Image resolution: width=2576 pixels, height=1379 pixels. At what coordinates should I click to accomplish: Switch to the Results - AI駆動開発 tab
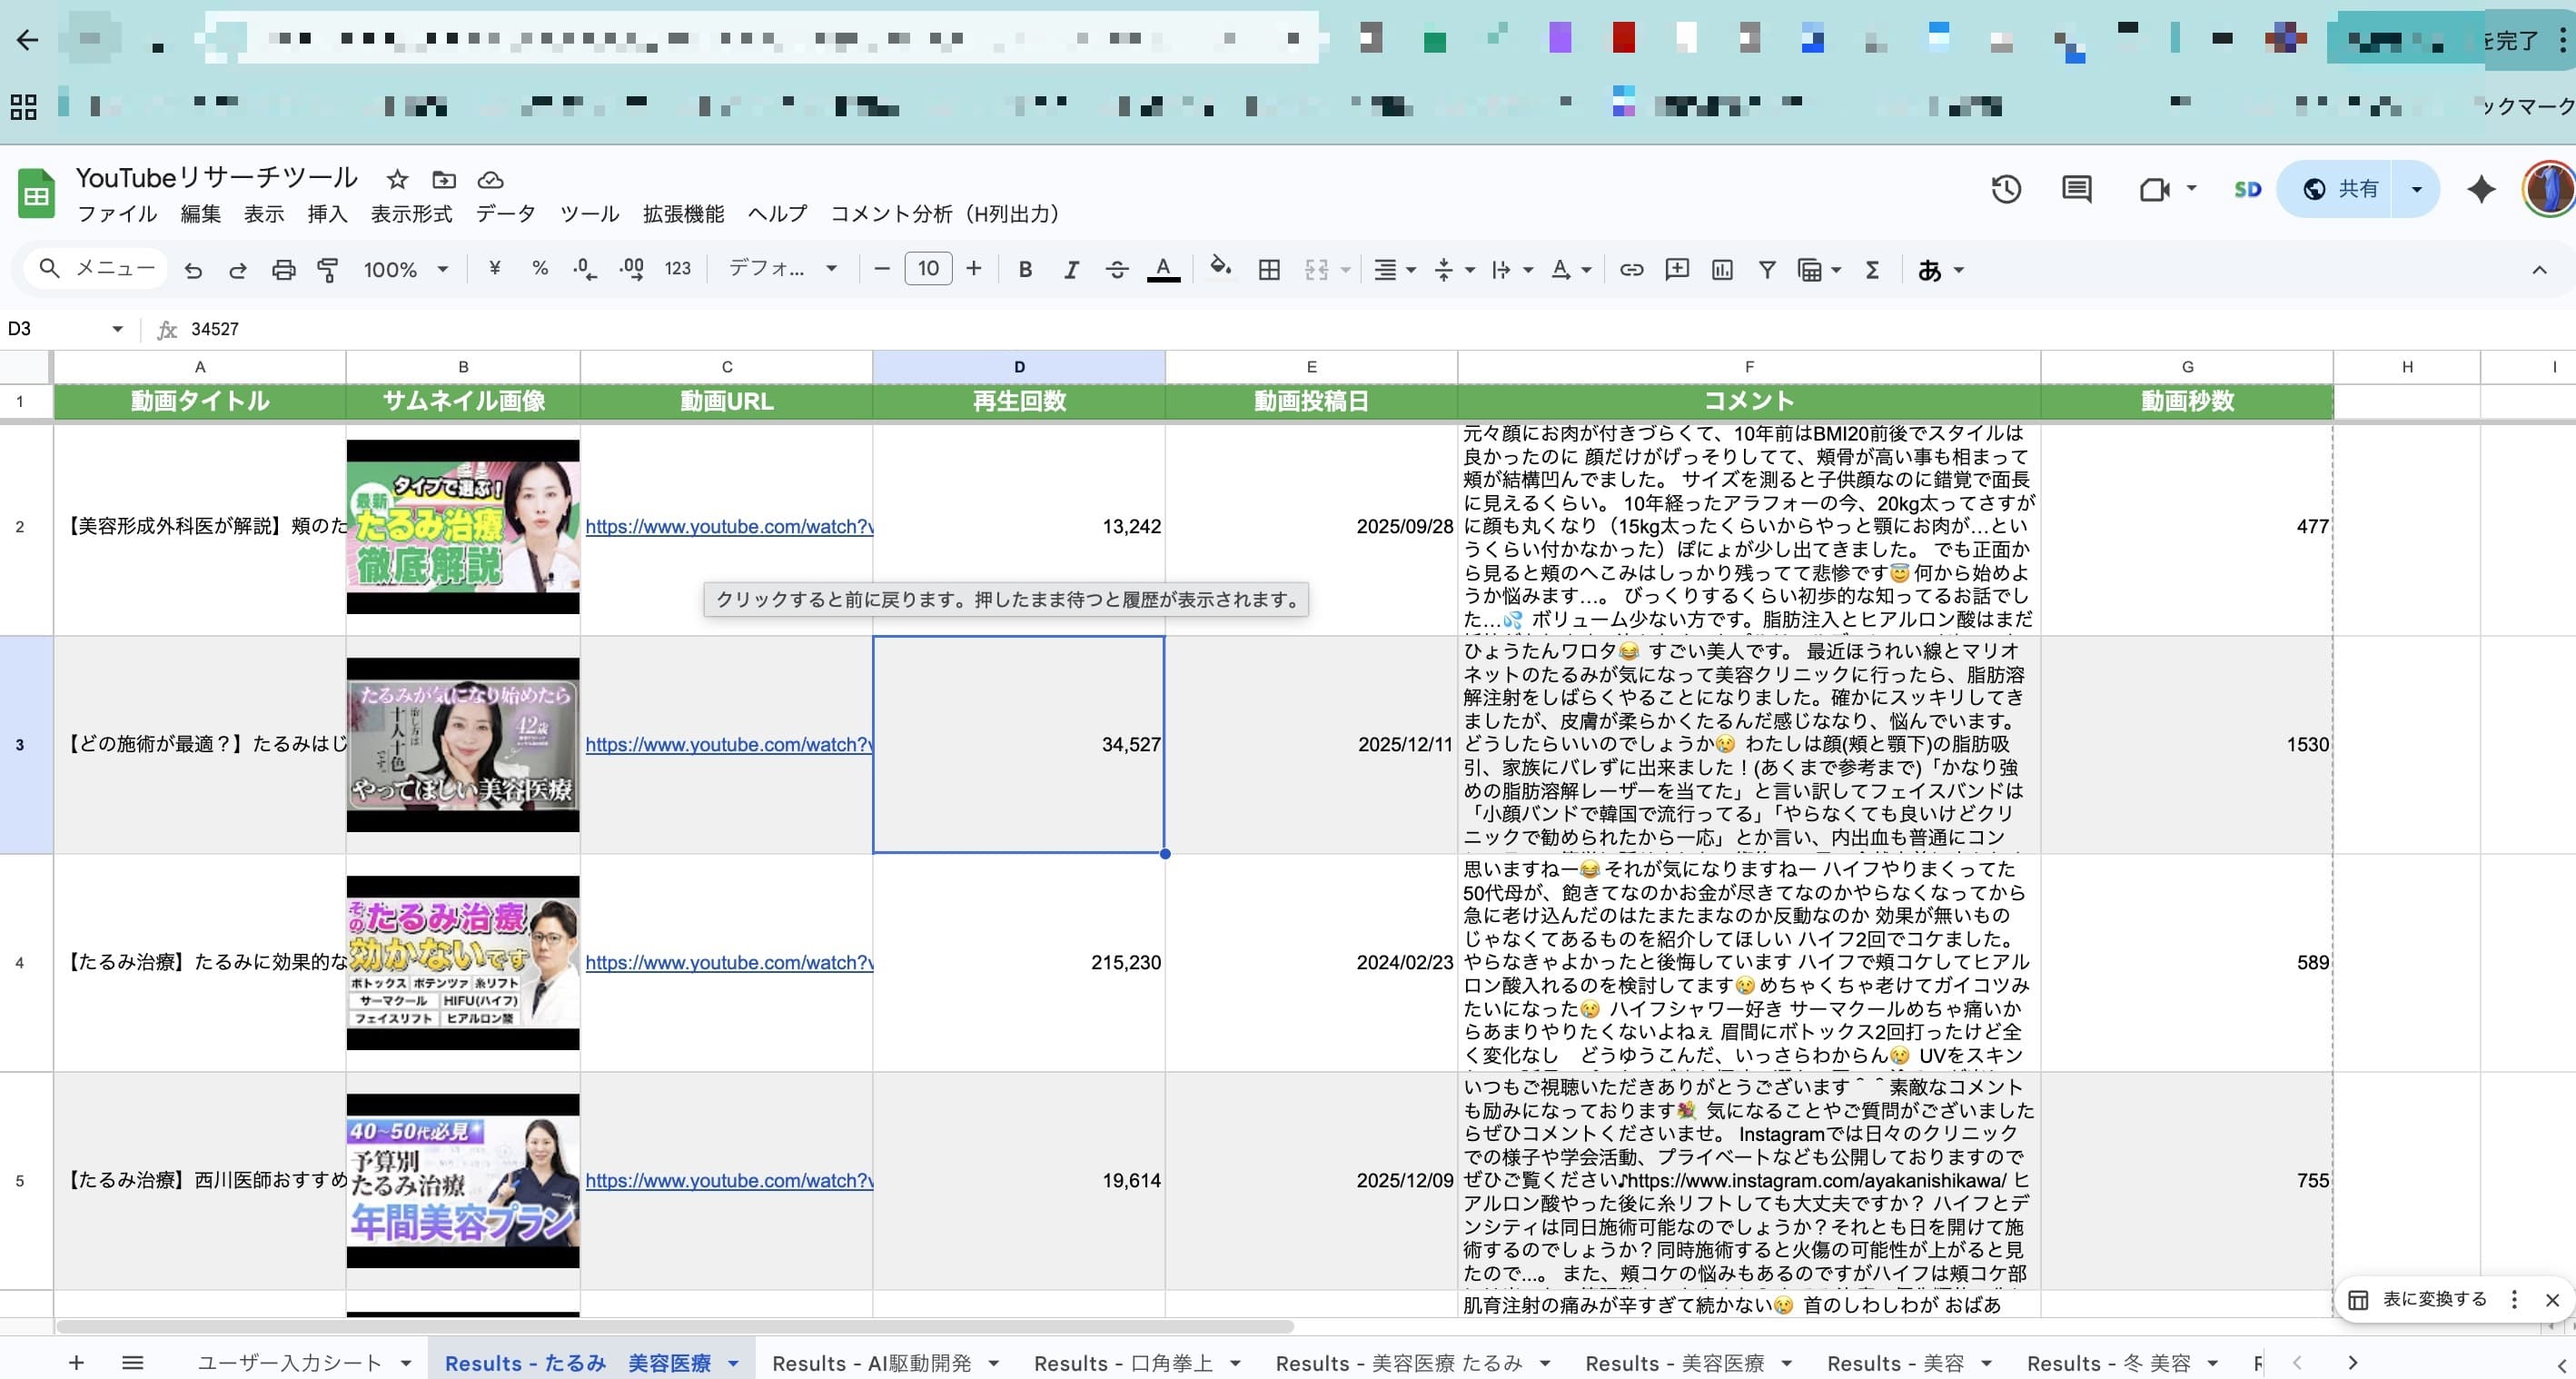(872, 1363)
